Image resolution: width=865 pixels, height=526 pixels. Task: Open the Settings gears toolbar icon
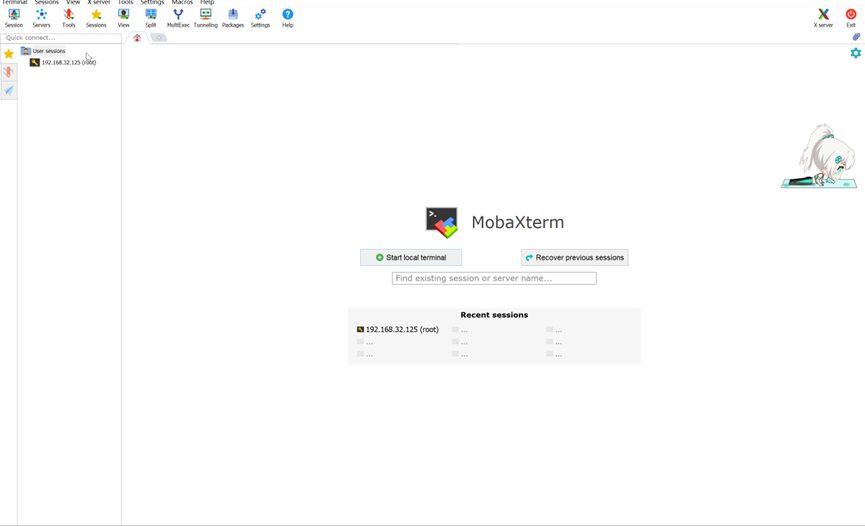point(260,18)
